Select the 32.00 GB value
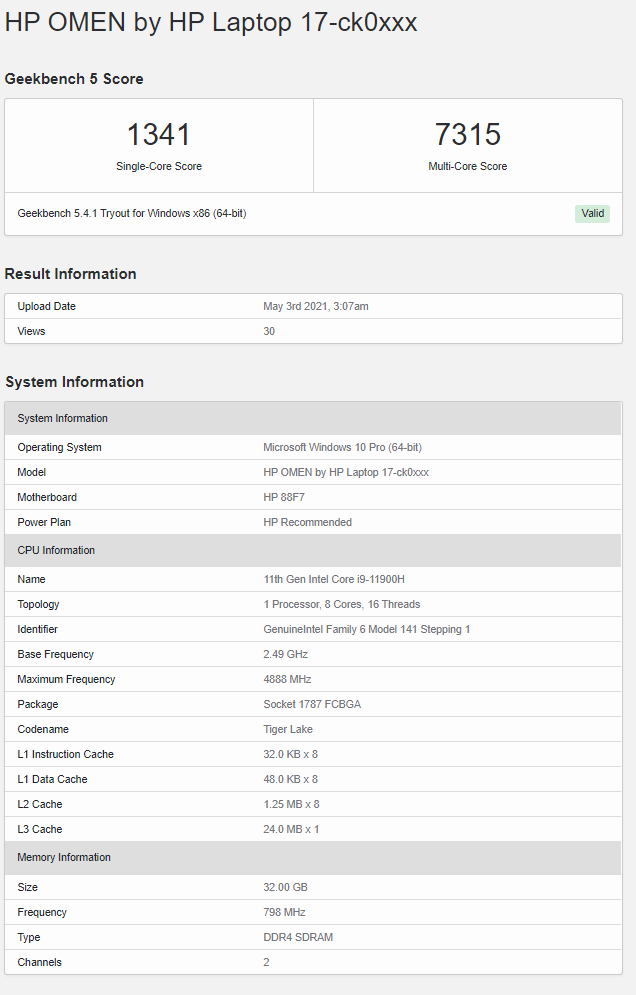 tap(286, 887)
